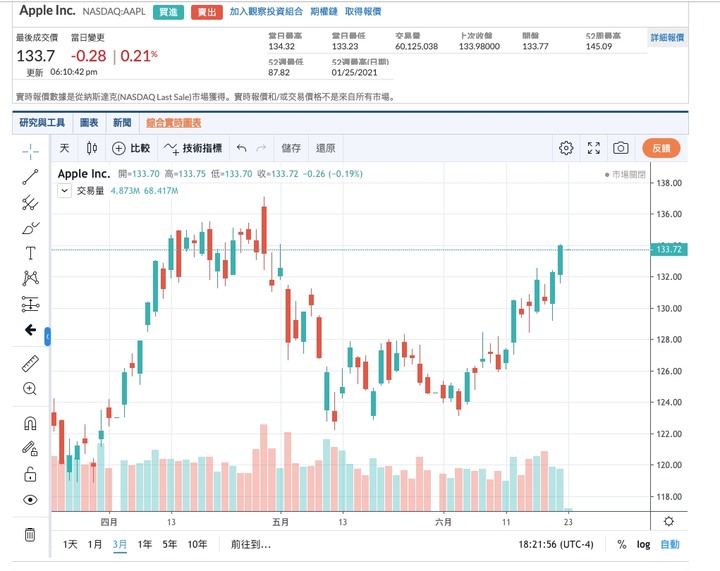Toggle percent scale mode

pos(622,544)
